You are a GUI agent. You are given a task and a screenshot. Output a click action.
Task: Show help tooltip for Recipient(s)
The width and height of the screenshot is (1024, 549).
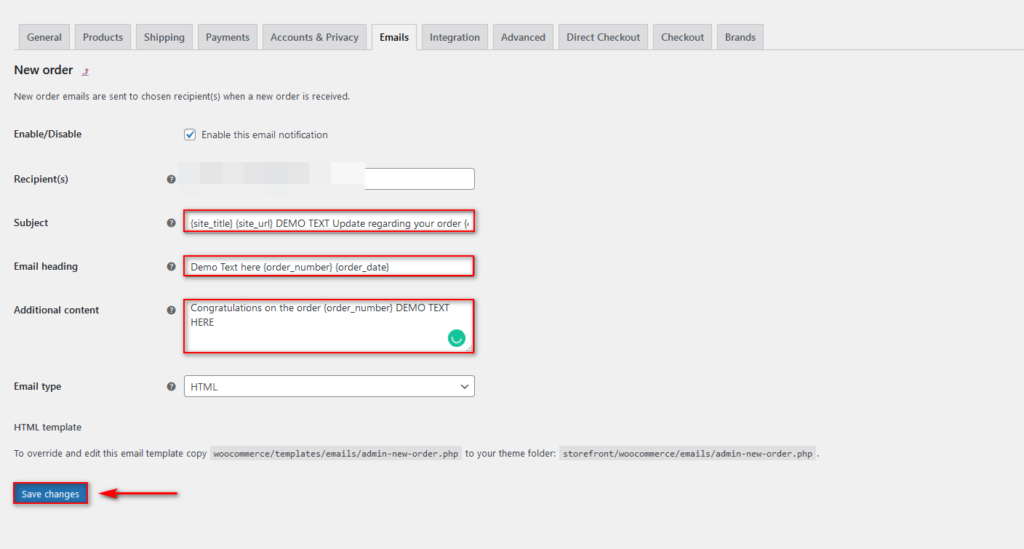click(x=171, y=179)
